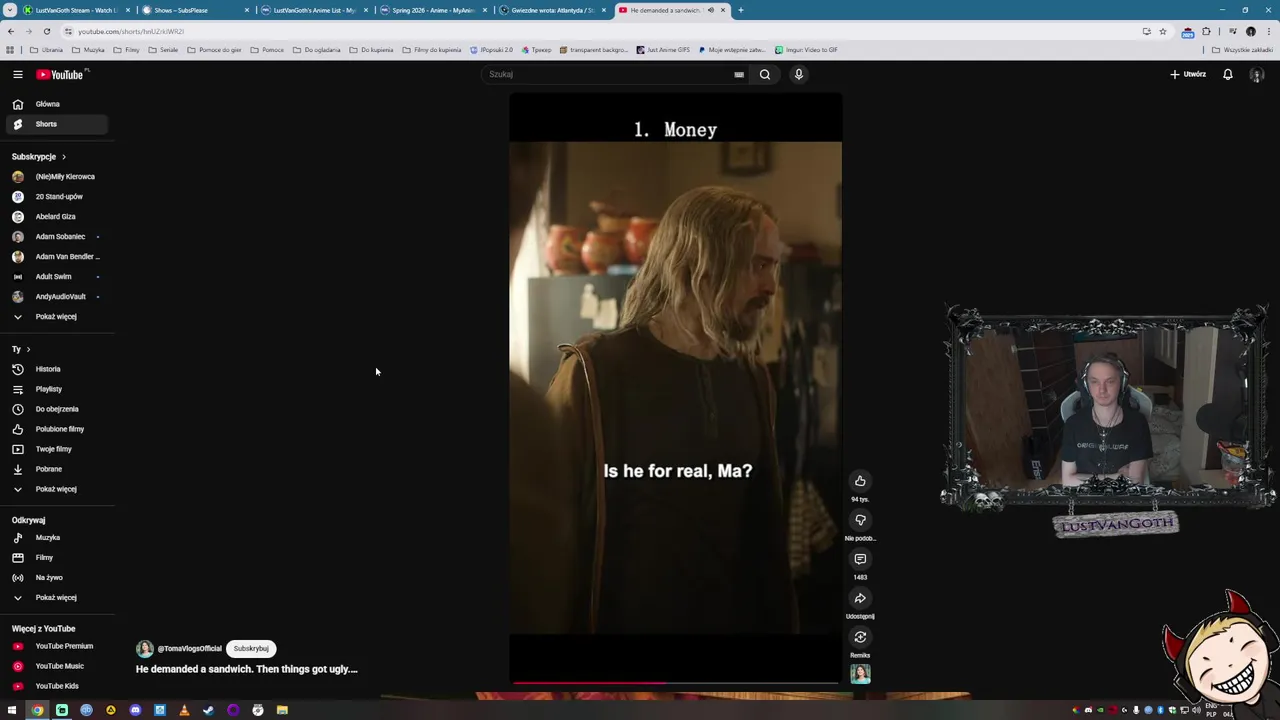Open a new browser tab

tap(741, 10)
